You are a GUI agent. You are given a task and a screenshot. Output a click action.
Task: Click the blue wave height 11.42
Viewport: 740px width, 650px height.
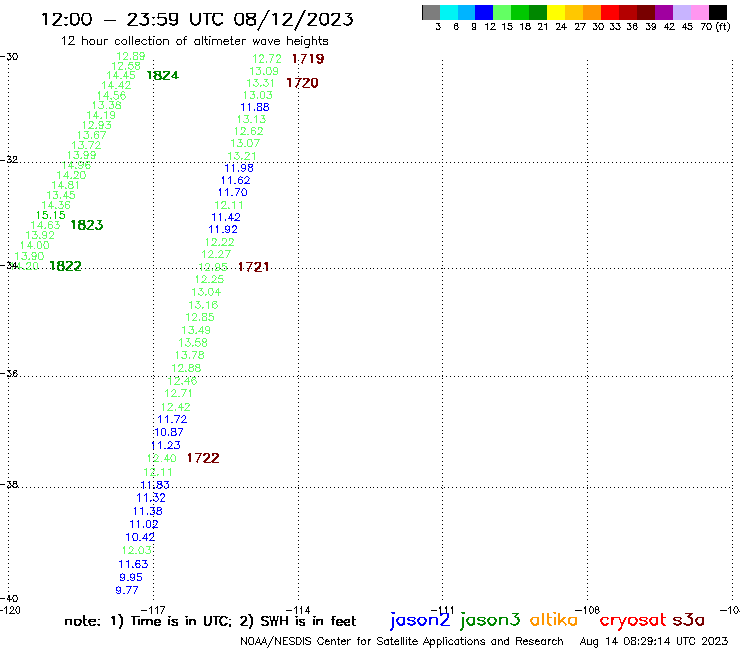(226, 217)
